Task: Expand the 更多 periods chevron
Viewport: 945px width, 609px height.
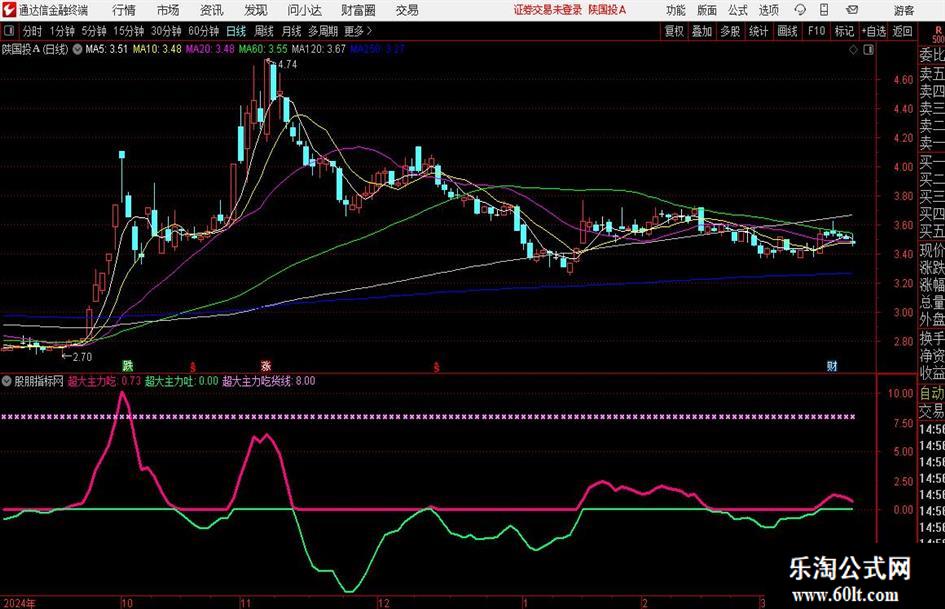Action: [x=369, y=31]
